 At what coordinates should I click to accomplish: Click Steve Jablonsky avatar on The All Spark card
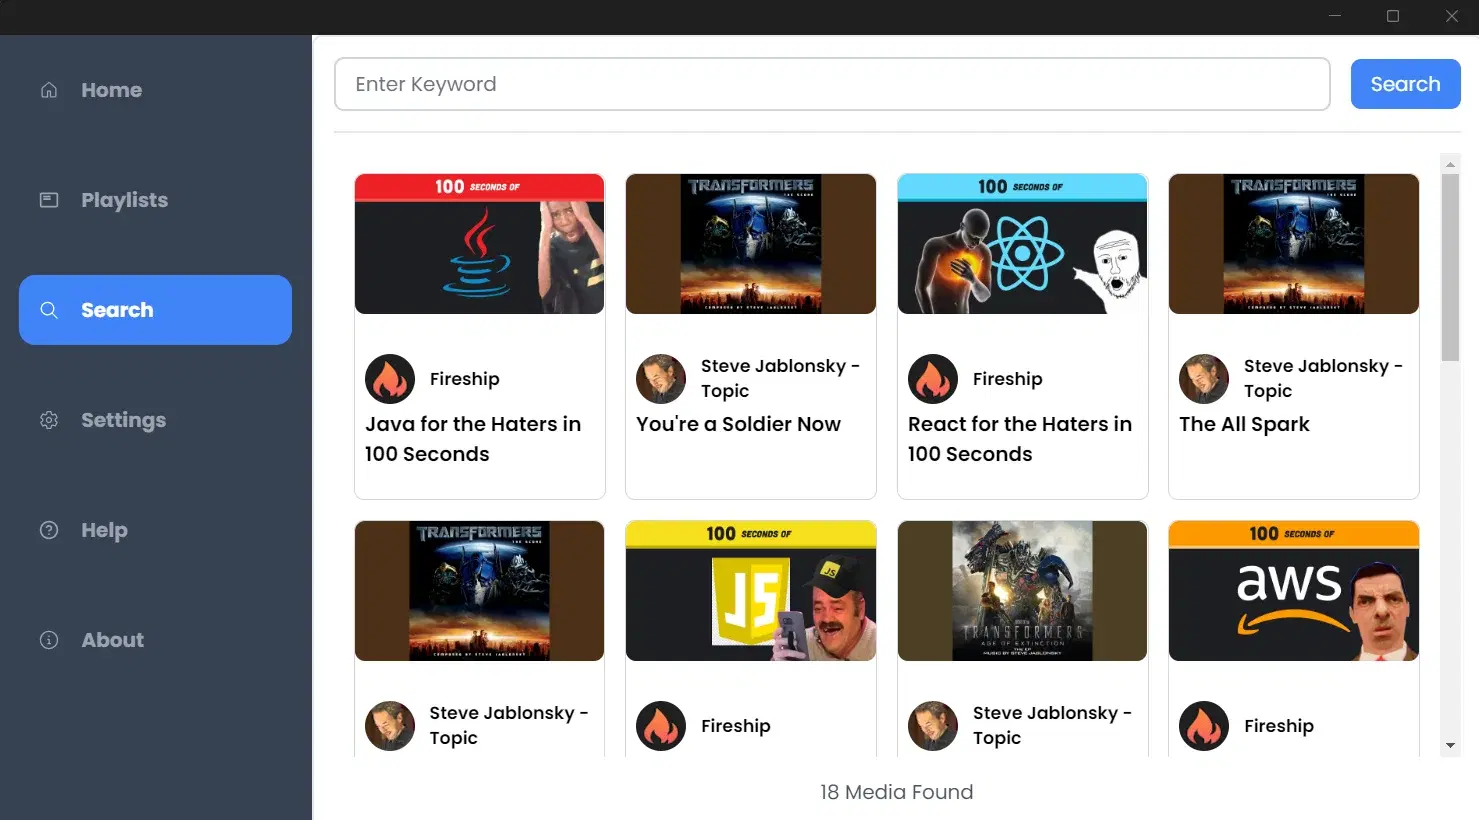point(1204,379)
